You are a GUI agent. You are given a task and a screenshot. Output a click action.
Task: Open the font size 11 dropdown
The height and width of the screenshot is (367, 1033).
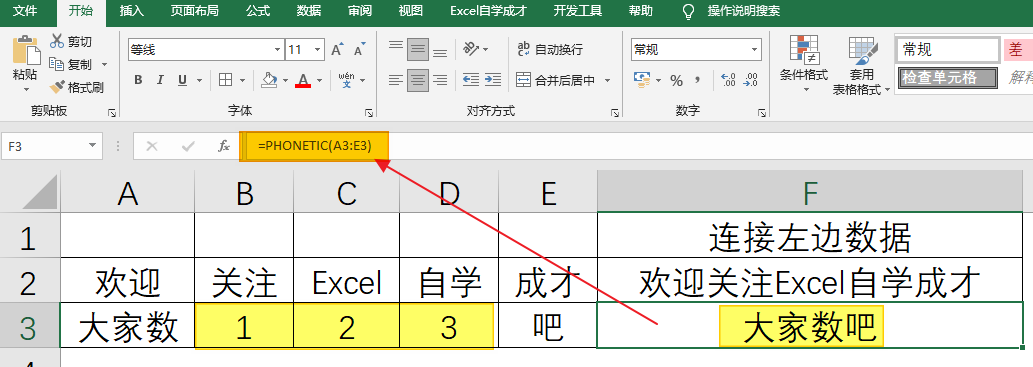point(318,50)
